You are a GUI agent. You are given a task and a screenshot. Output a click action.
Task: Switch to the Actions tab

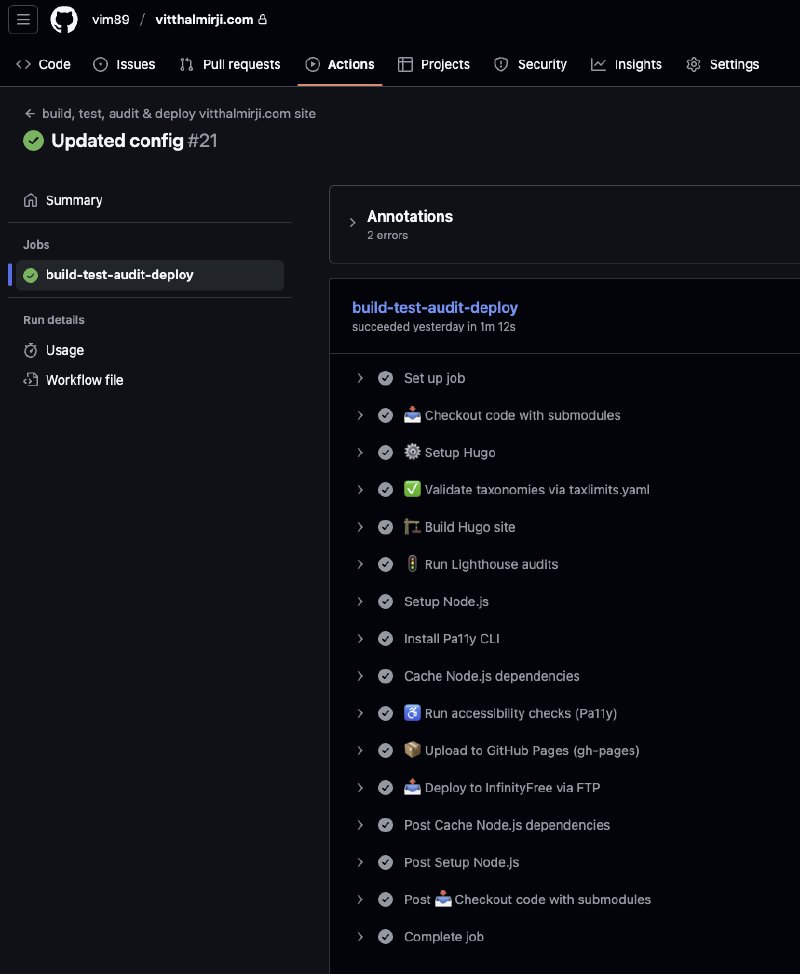tap(340, 65)
